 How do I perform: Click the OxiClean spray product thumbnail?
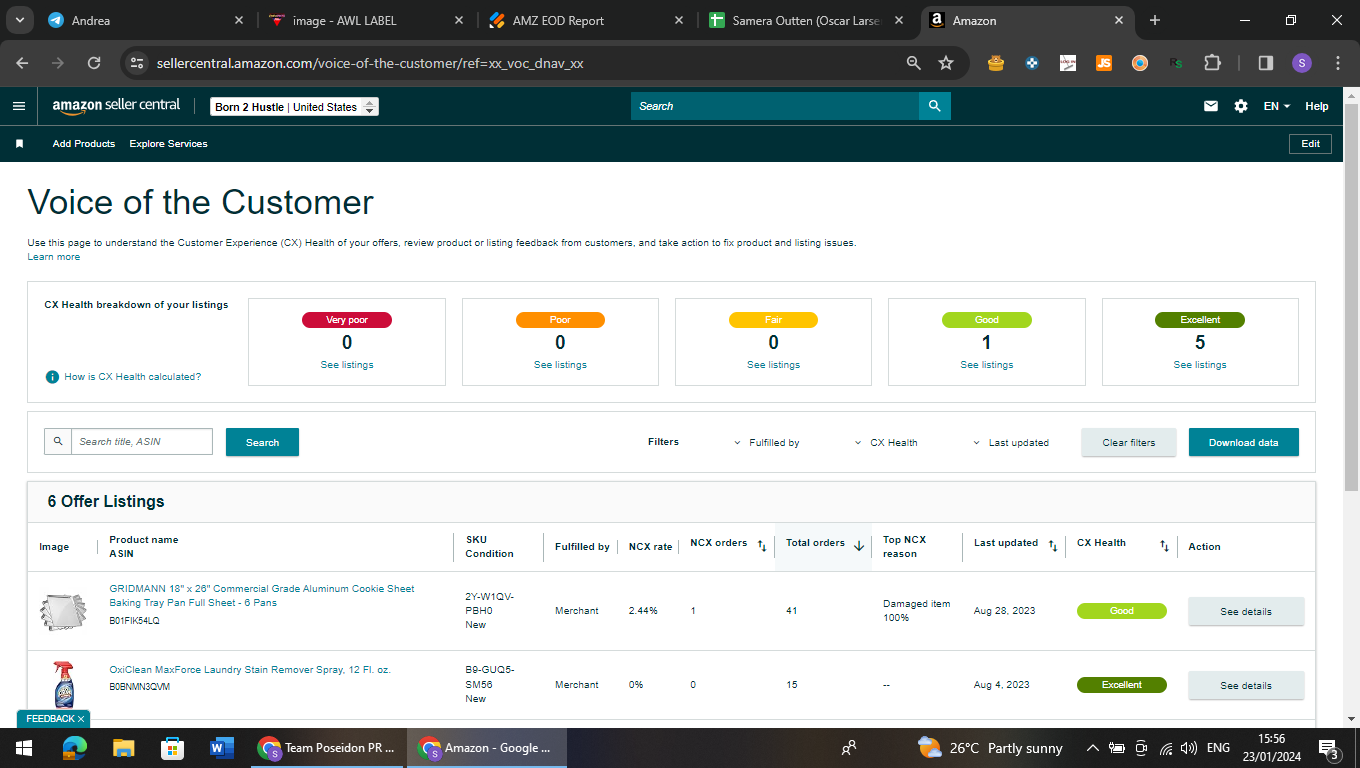pyautogui.click(x=63, y=684)
